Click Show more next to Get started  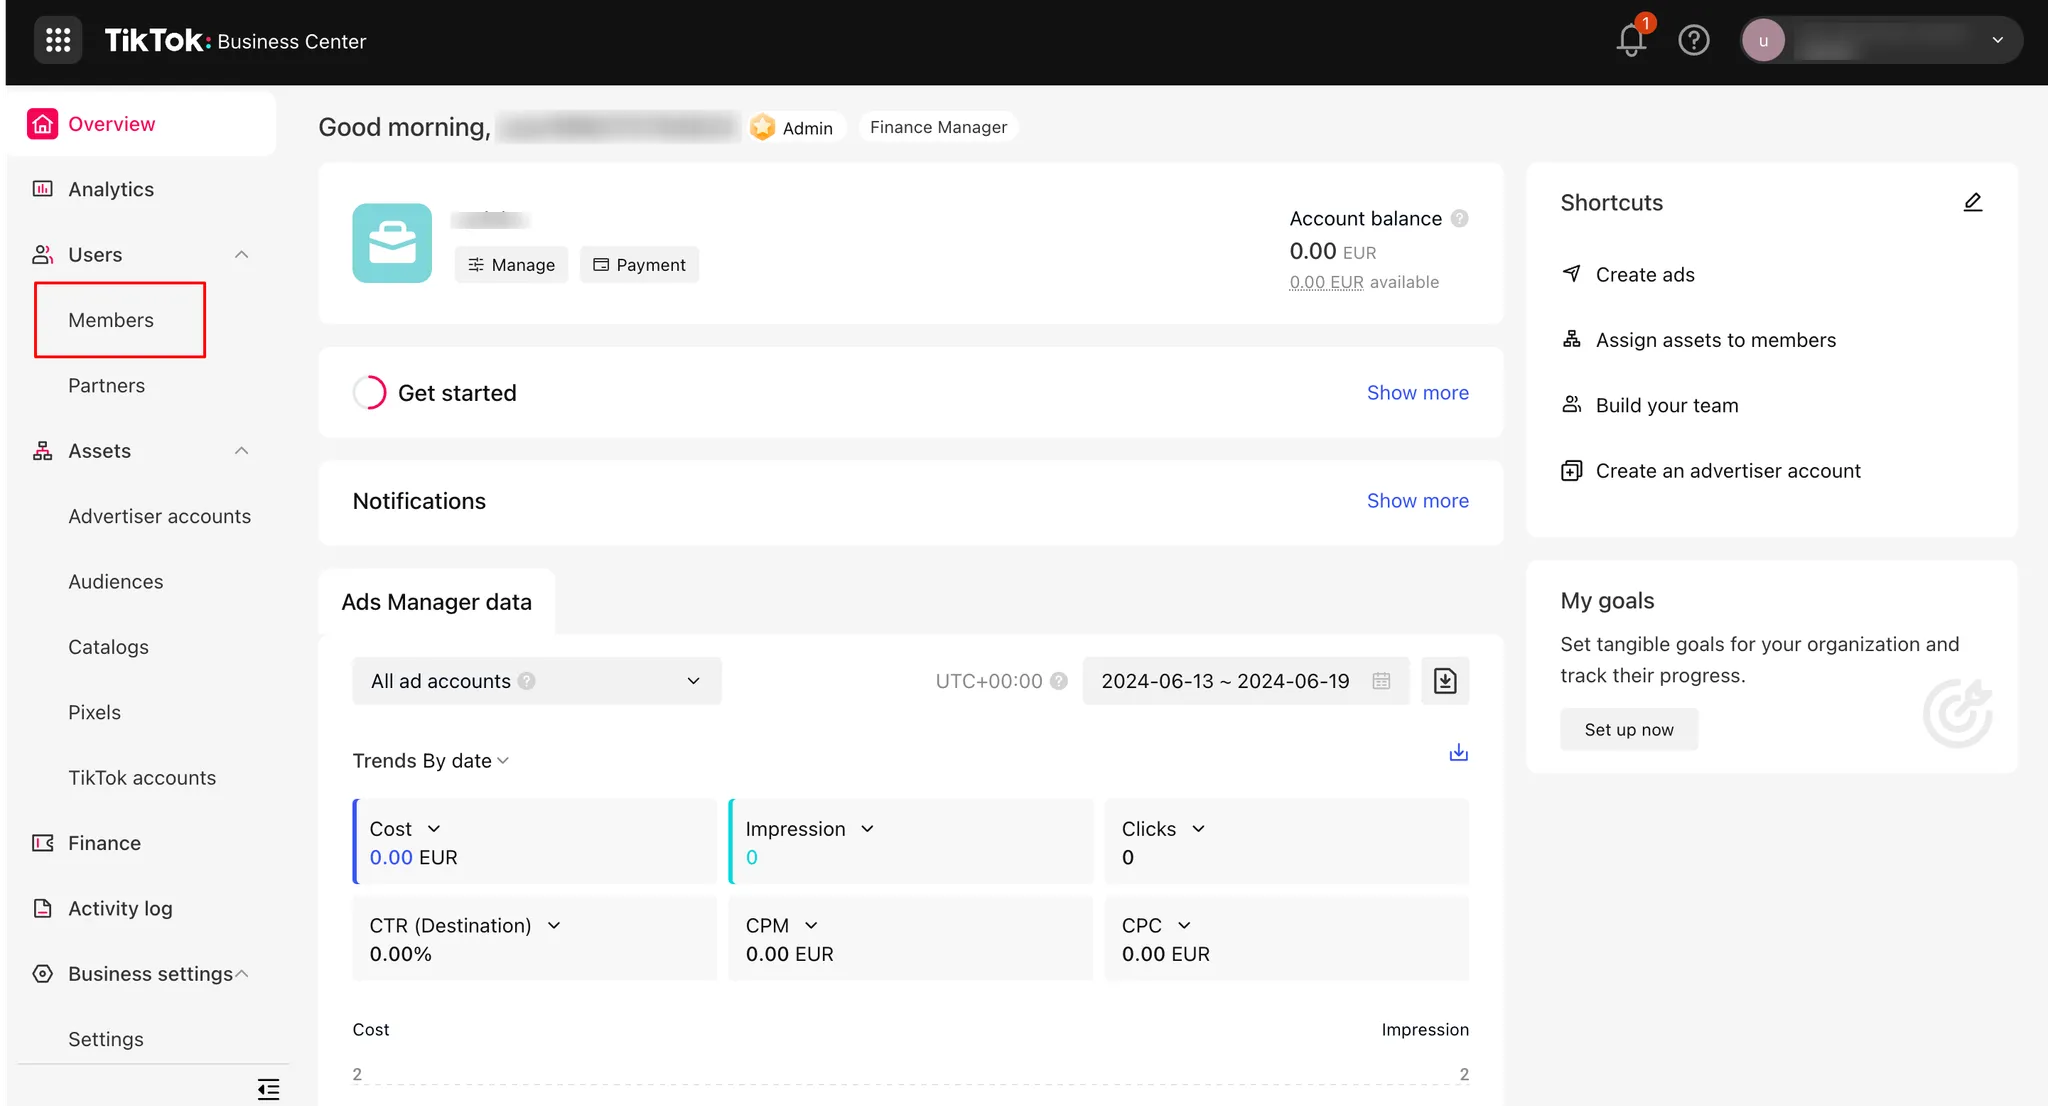coord(1417,393)
